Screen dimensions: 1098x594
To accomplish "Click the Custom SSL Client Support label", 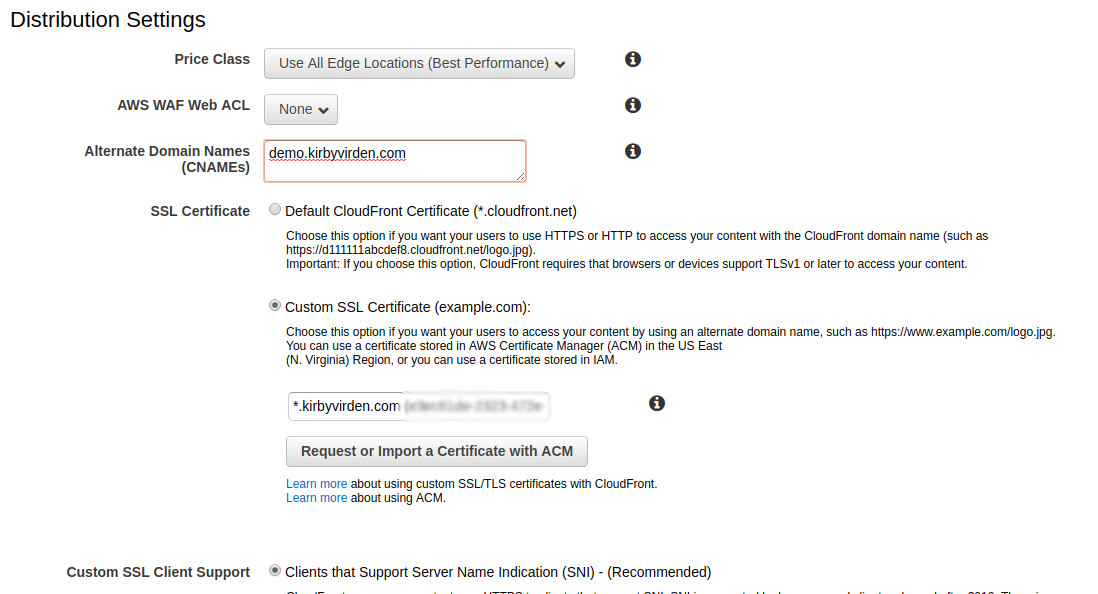I will click(158, 571).
